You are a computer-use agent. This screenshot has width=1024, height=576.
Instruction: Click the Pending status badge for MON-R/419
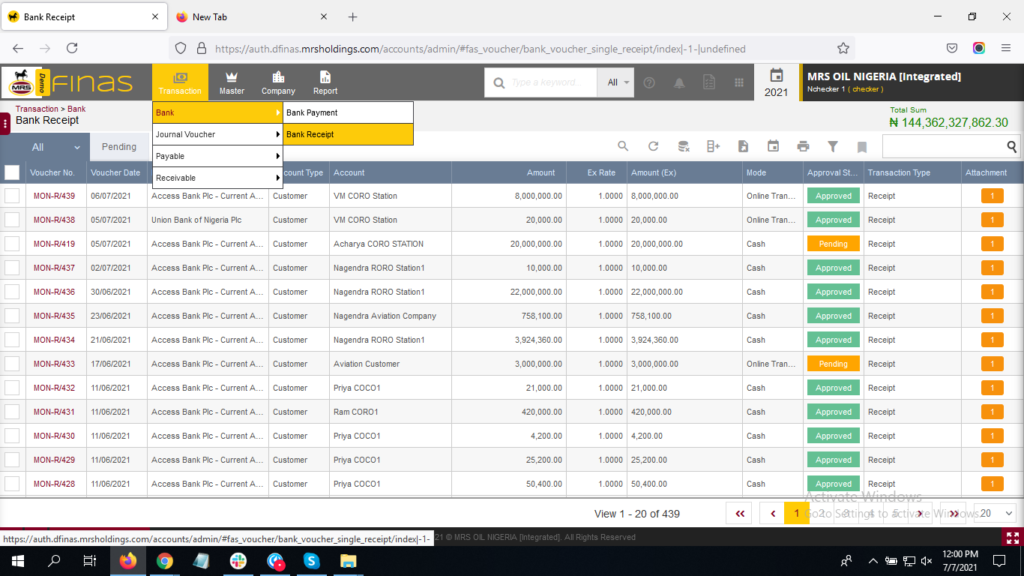pyautogui.click(x=833, y=244)
